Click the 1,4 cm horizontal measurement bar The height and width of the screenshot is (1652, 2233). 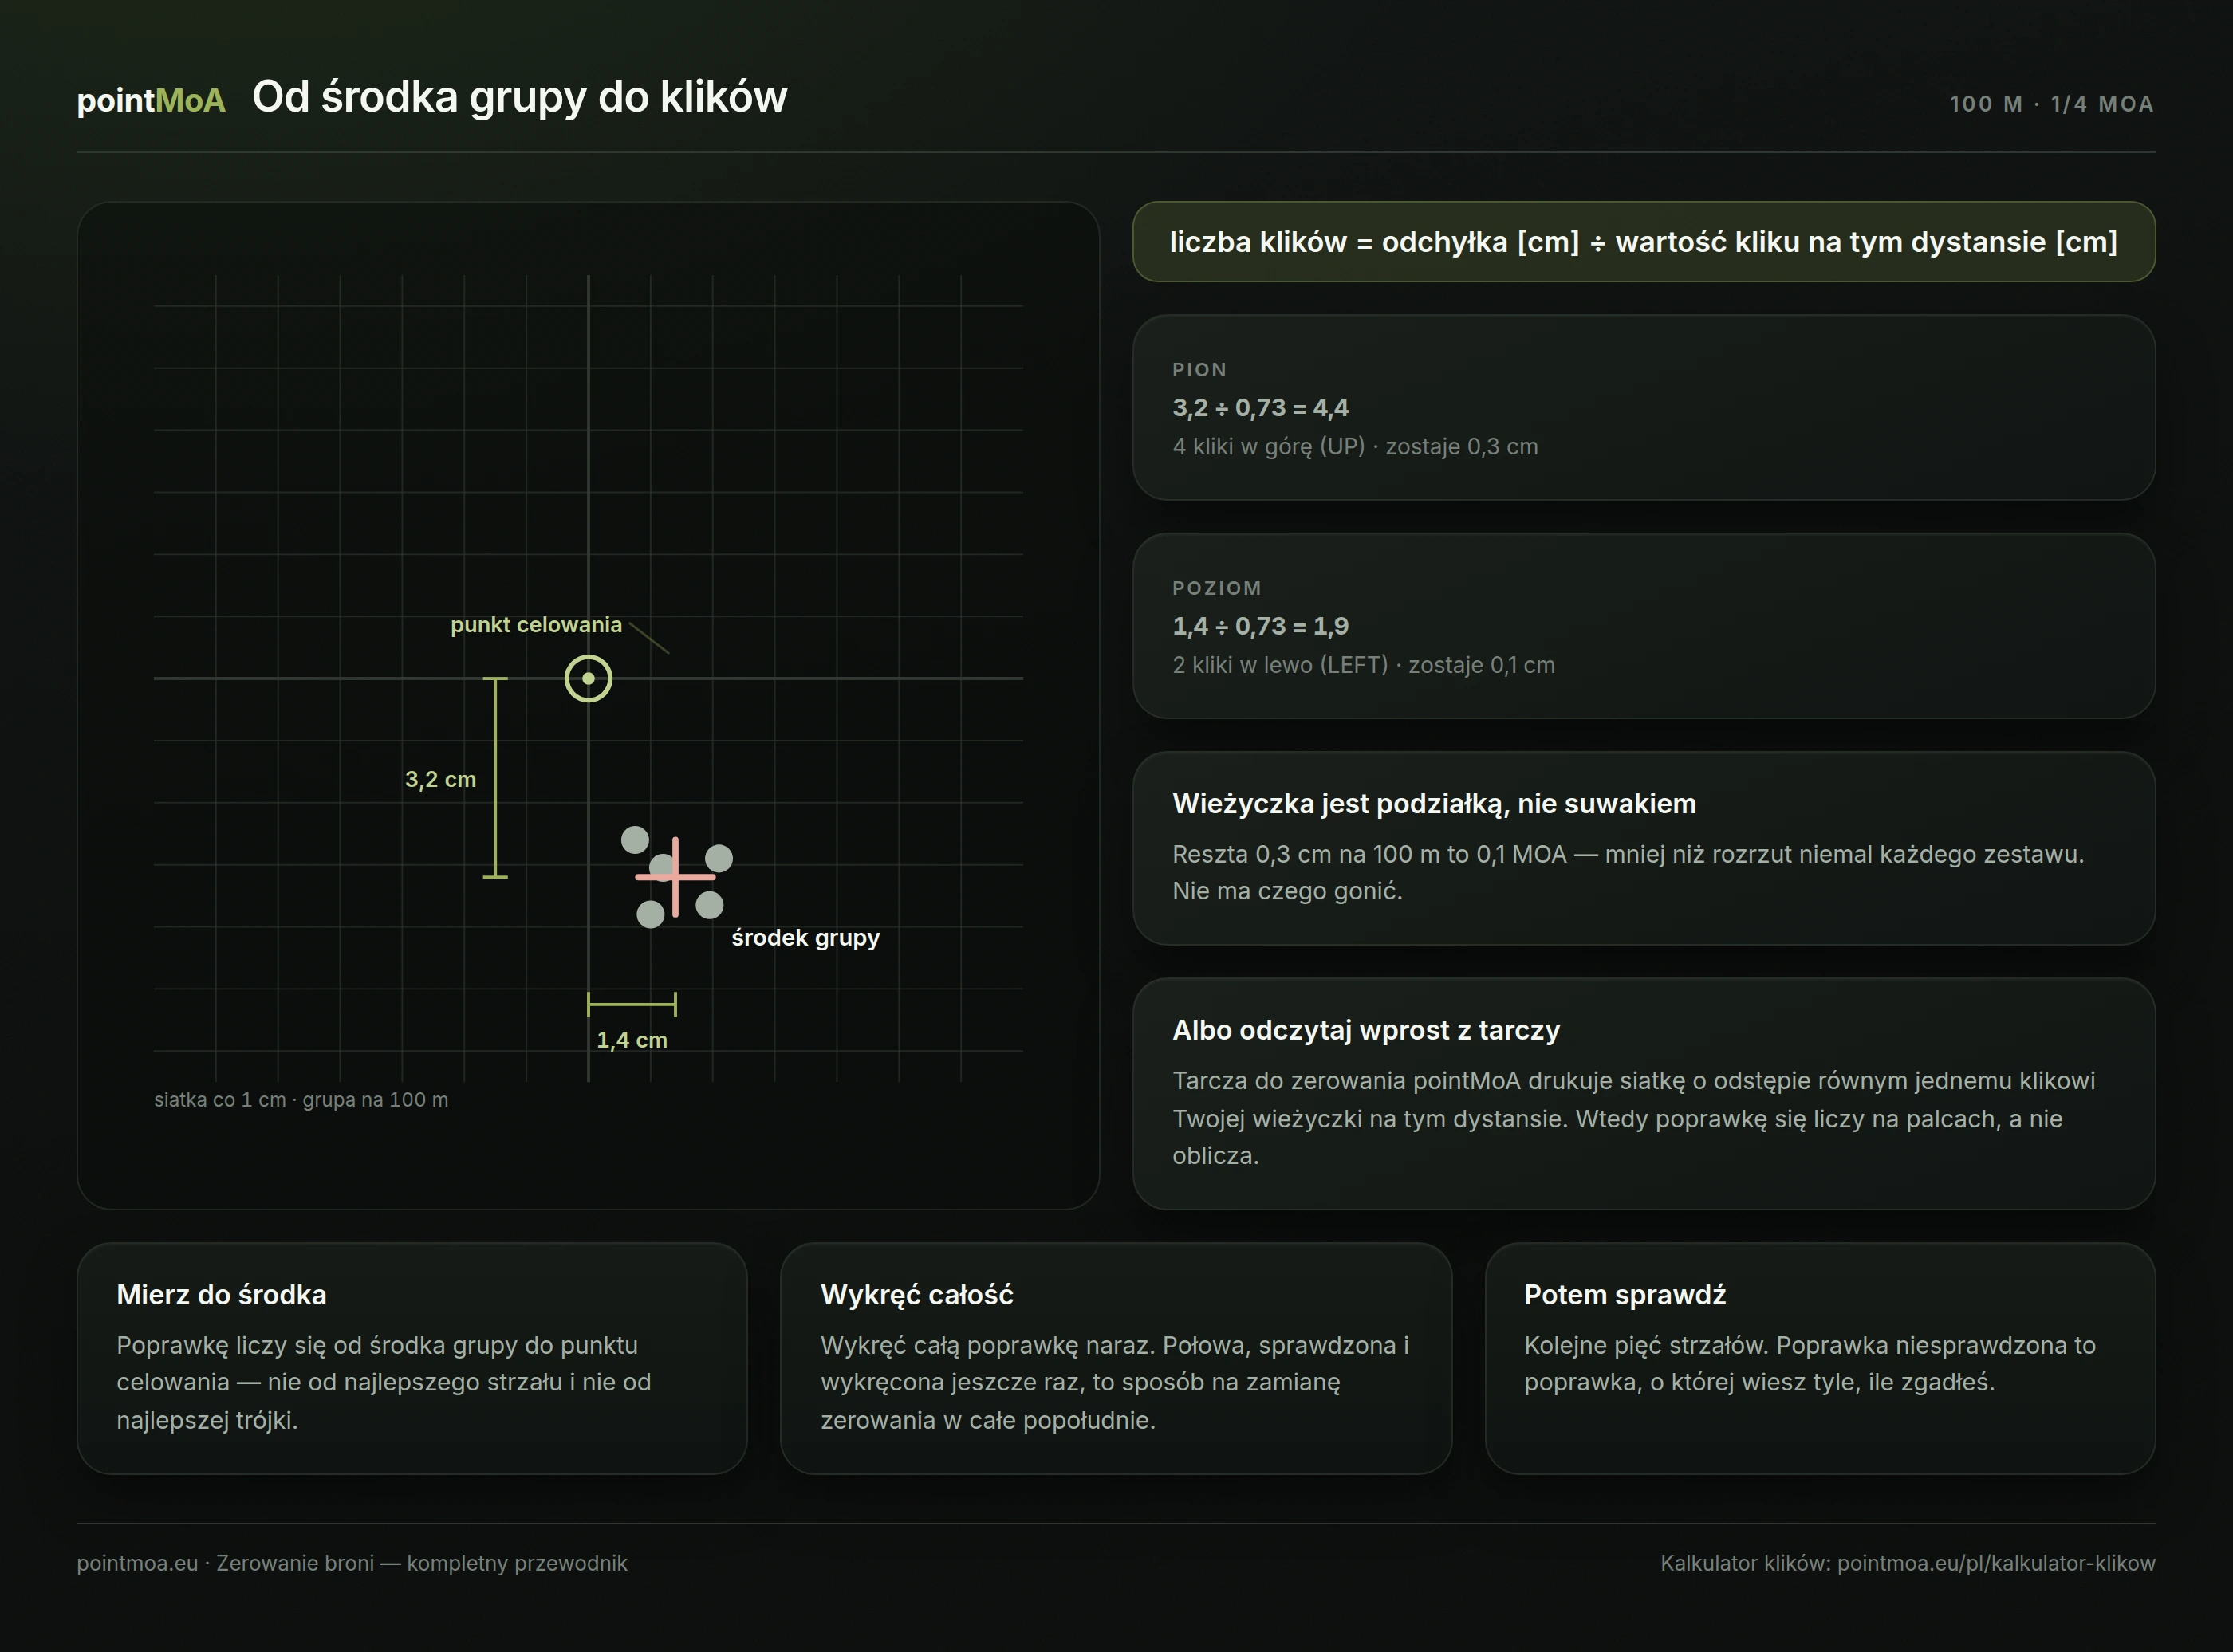pyautogui.click(x=632, y=1004)
